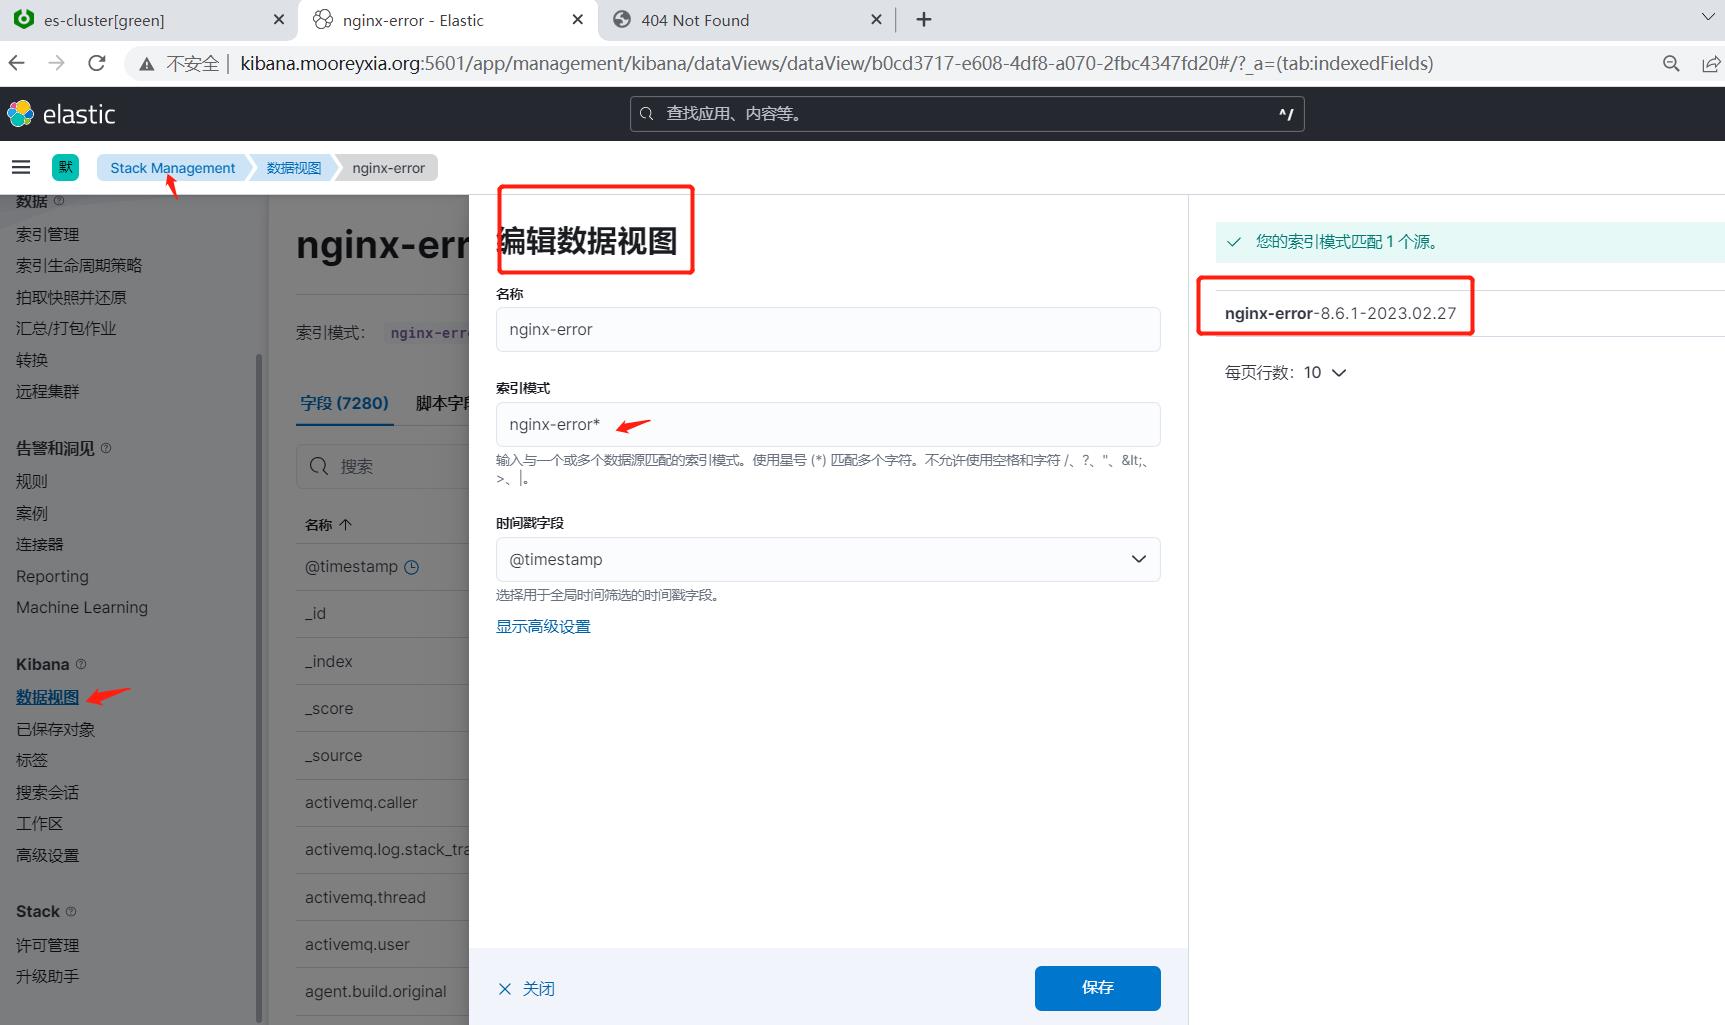Screen dimensions: 1725x1025
Task: Open the 时间戳字段 @timestamp dropdown
Action: (x=828, y=559)
